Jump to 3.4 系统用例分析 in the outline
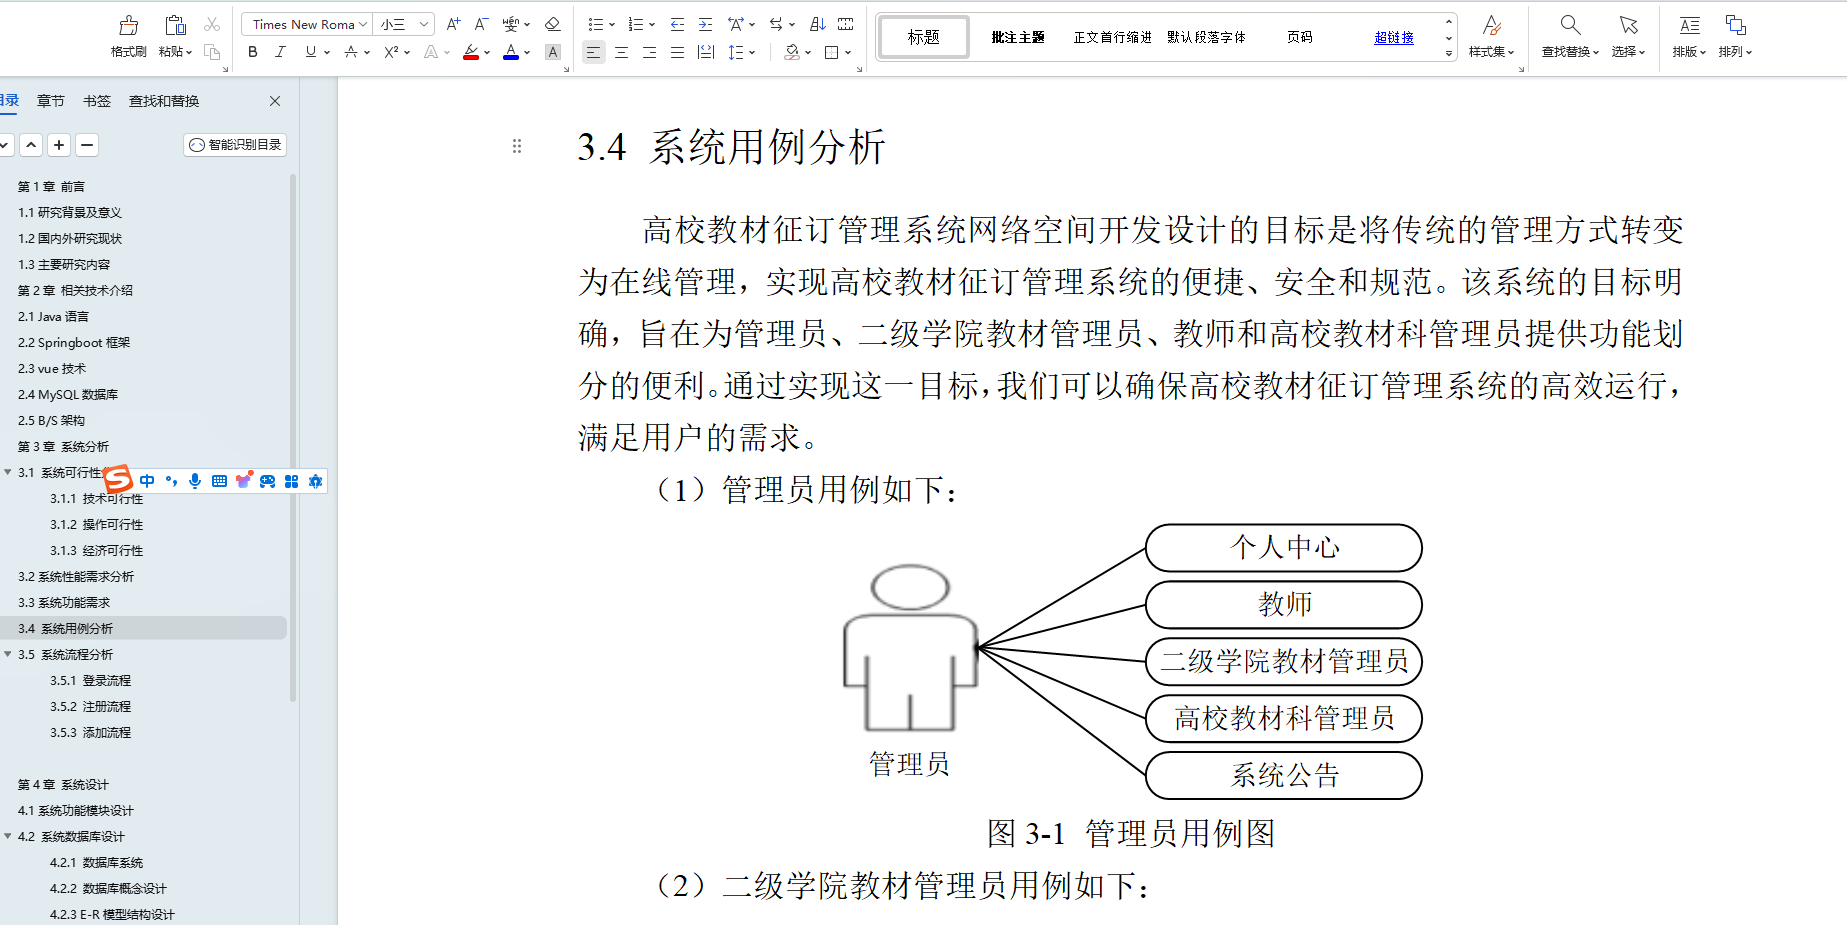1847x925 pixels. coord(66,628)
